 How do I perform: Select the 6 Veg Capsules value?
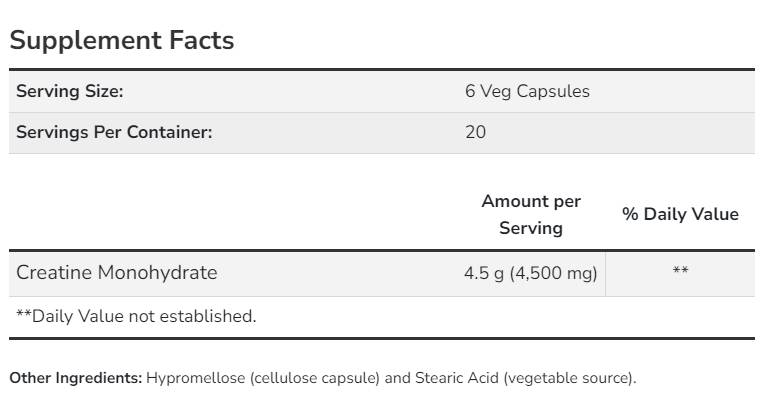coord(527,91)
